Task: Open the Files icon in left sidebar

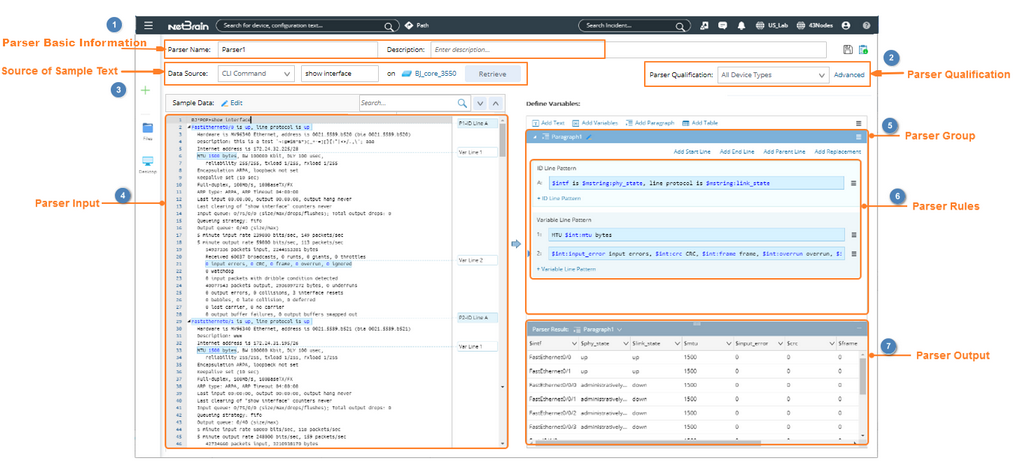Action: coord(147,130)
